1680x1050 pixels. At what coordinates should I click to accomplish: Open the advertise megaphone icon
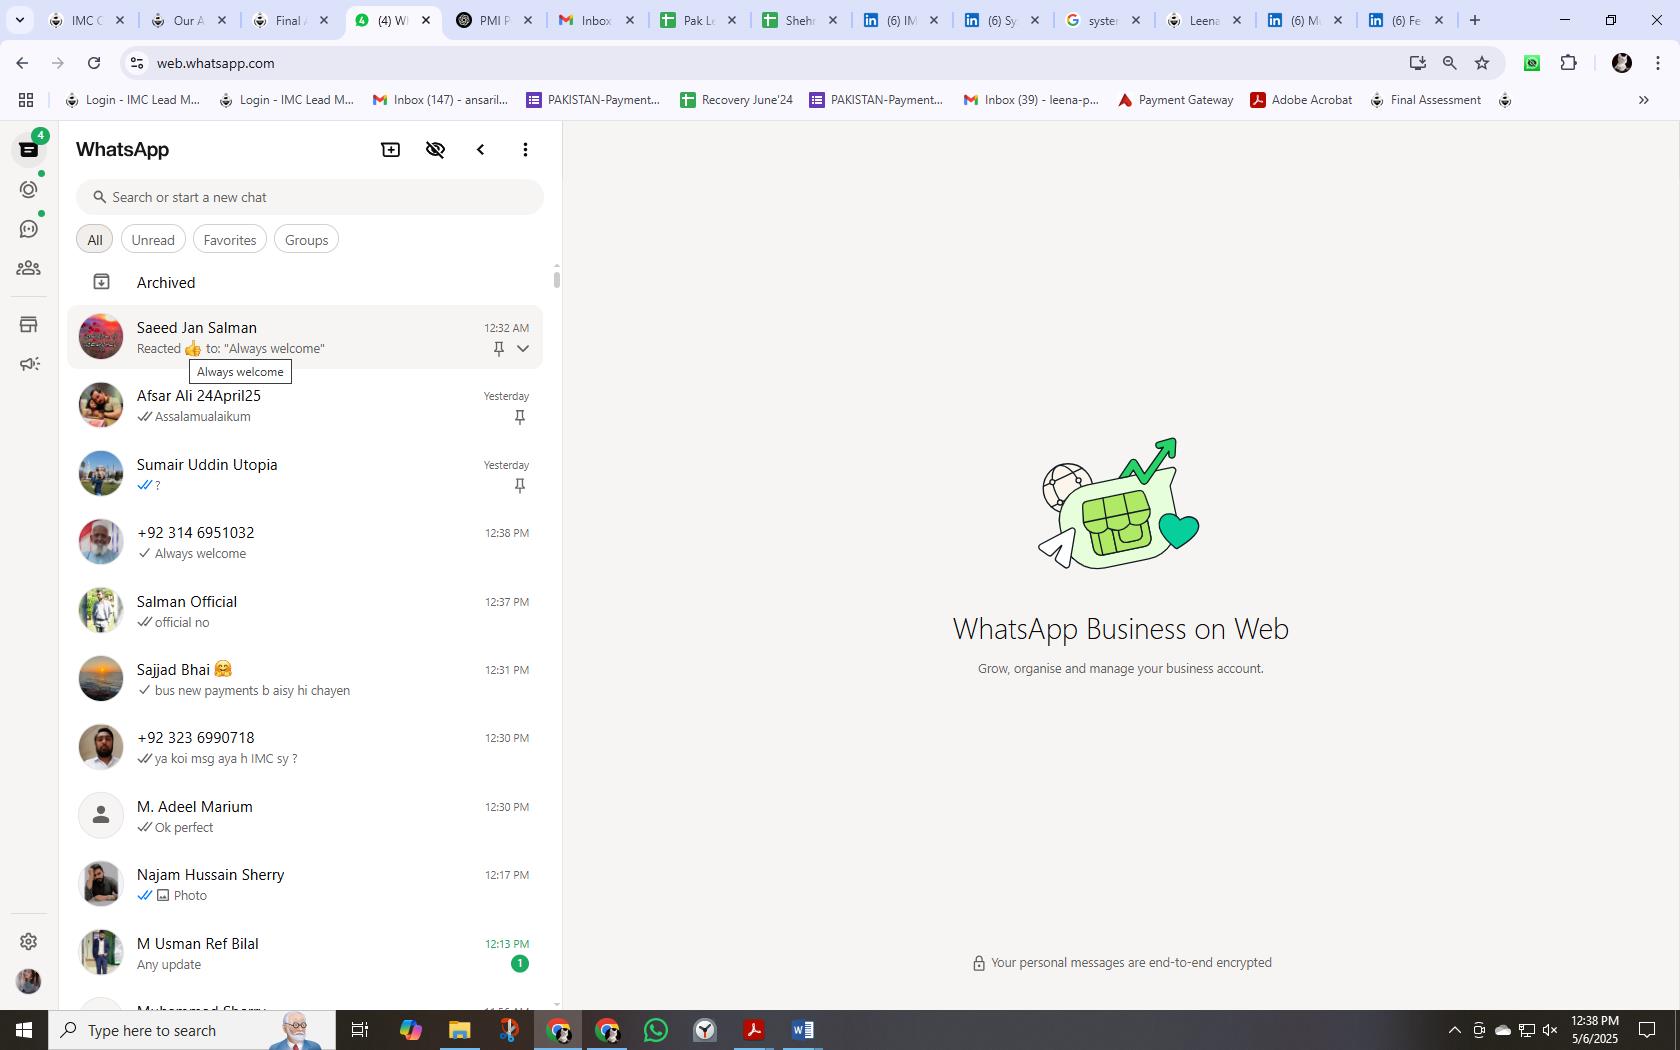coord(29,364)
